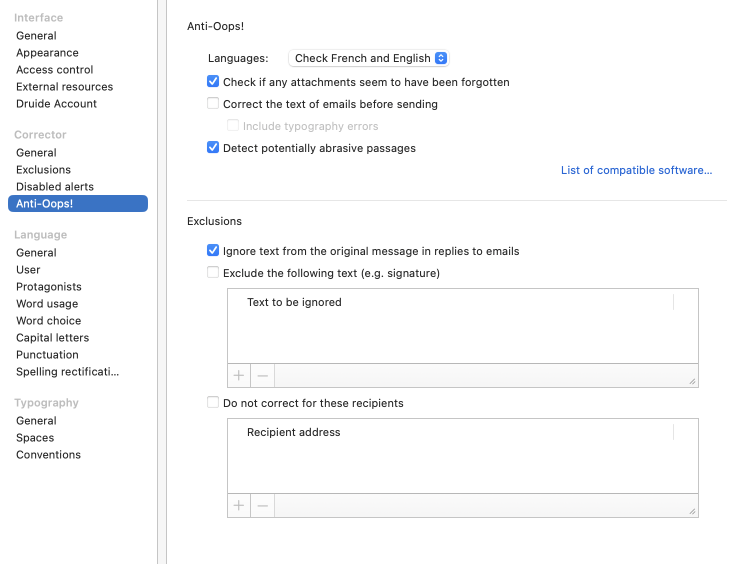Click the plus icon under Recipient address list
Screen dimensions: 743x564
pos(239,506)
